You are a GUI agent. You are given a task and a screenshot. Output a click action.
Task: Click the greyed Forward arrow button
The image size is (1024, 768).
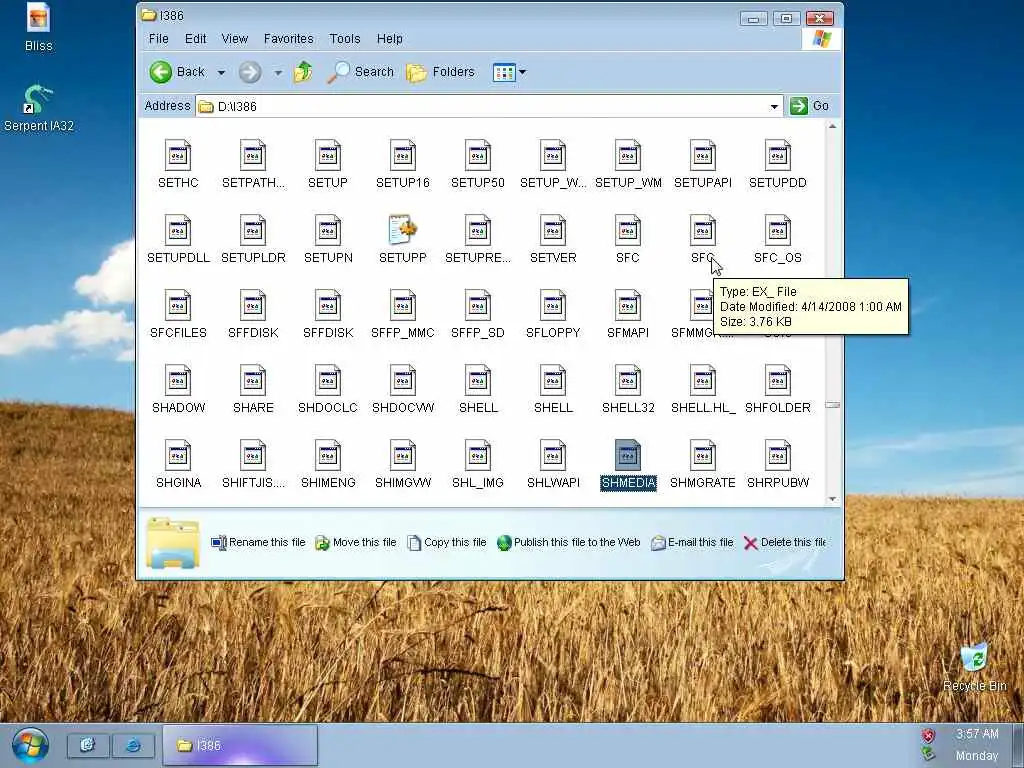249,72
